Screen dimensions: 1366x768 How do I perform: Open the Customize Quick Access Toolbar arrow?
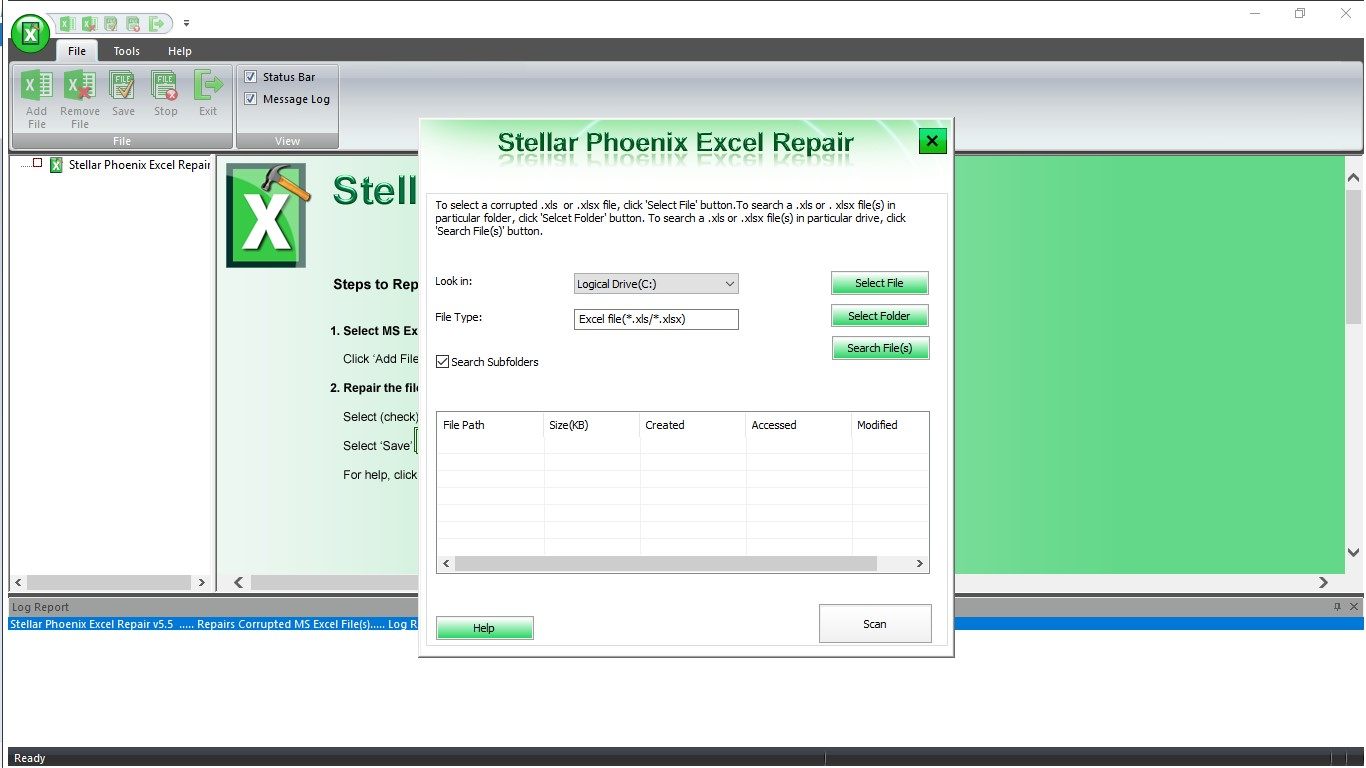point(186,23)
